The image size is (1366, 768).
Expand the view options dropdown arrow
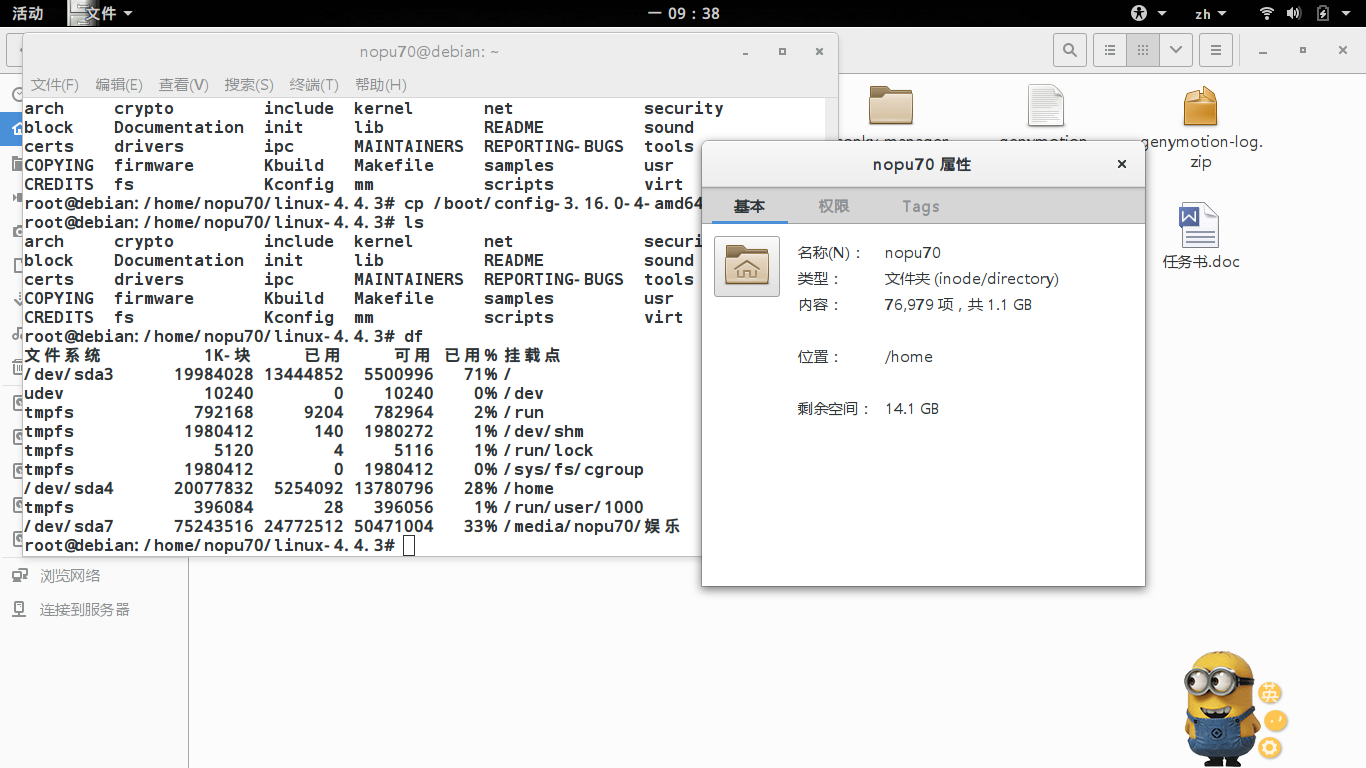1176,50
